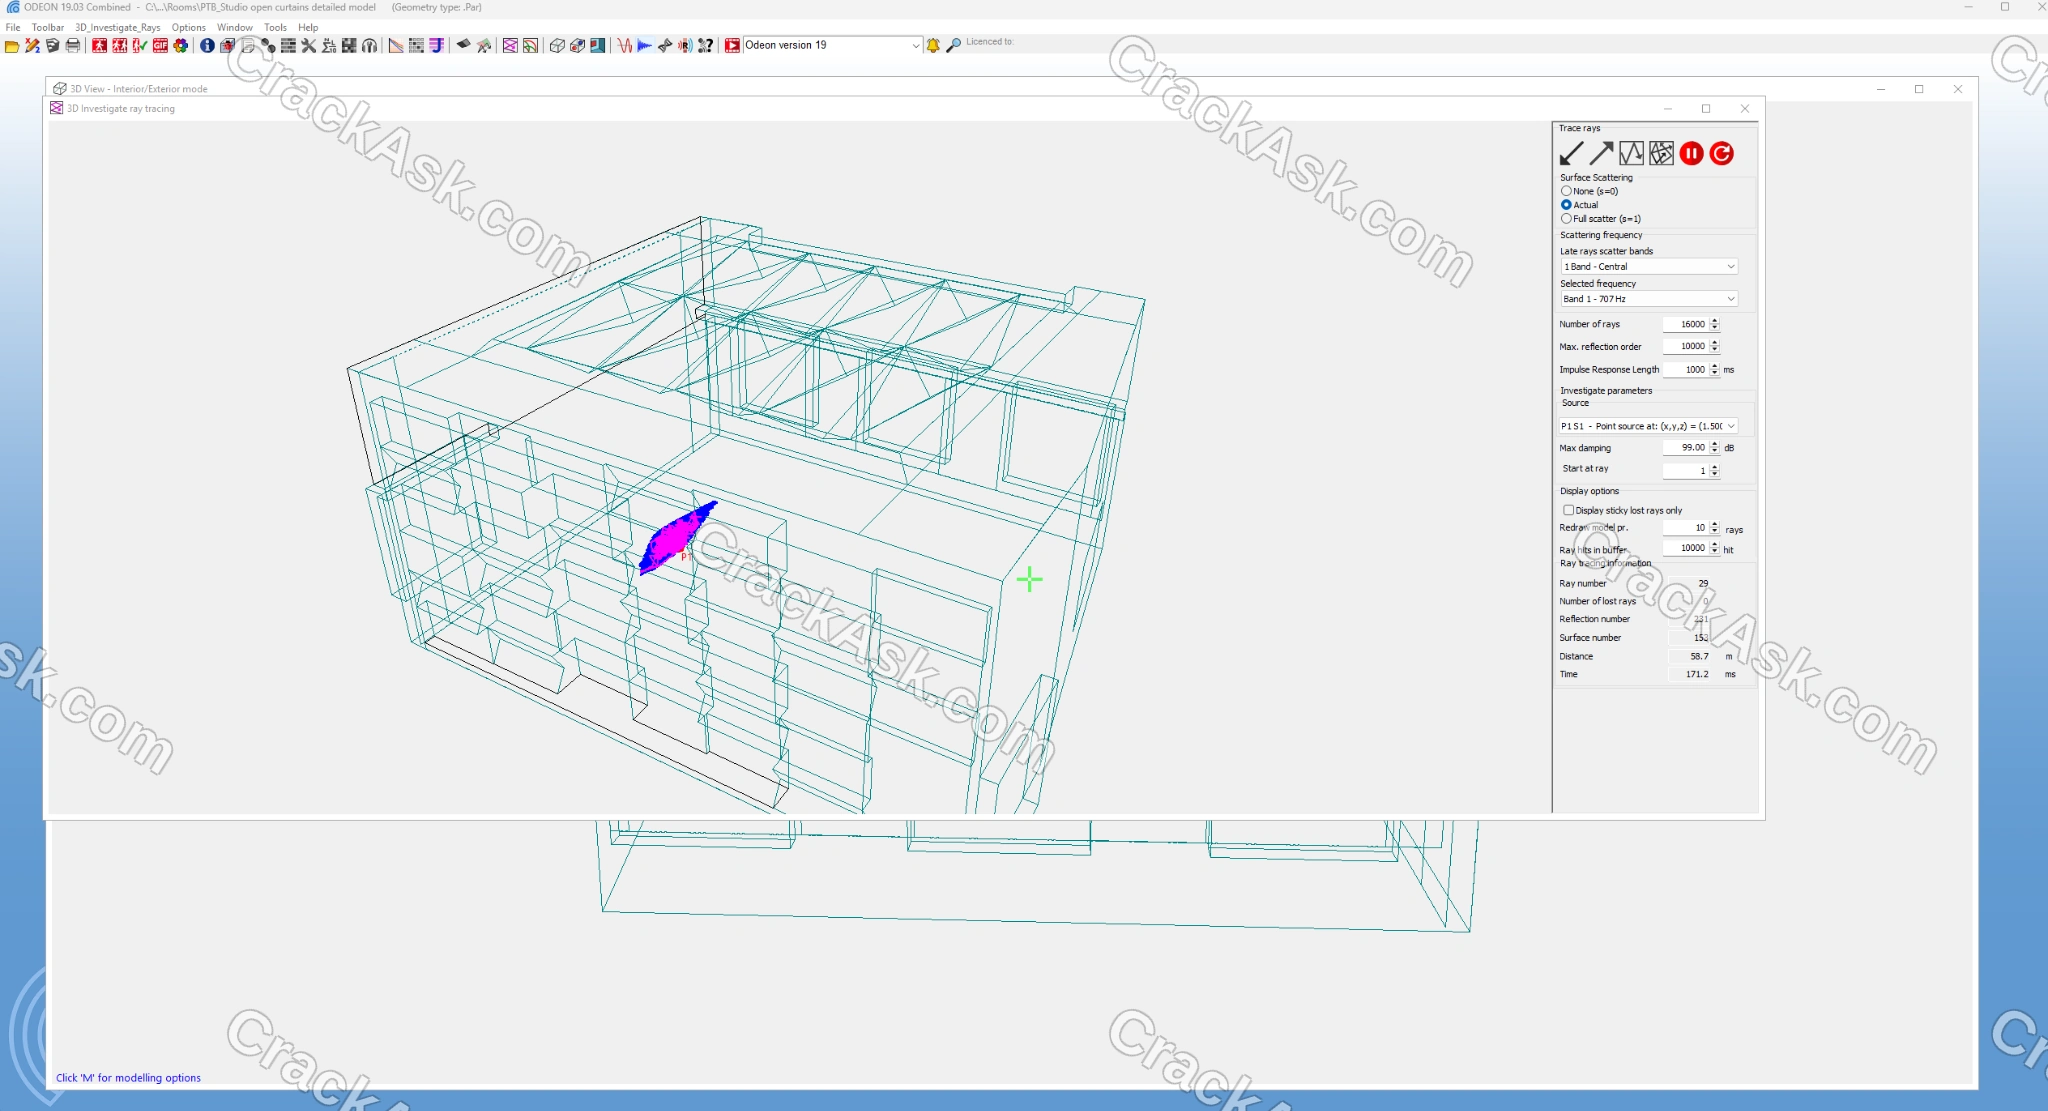Click the brick wall surface list icon
The width and height of the screenshot is (2048, 1111).
coord(288,46)
